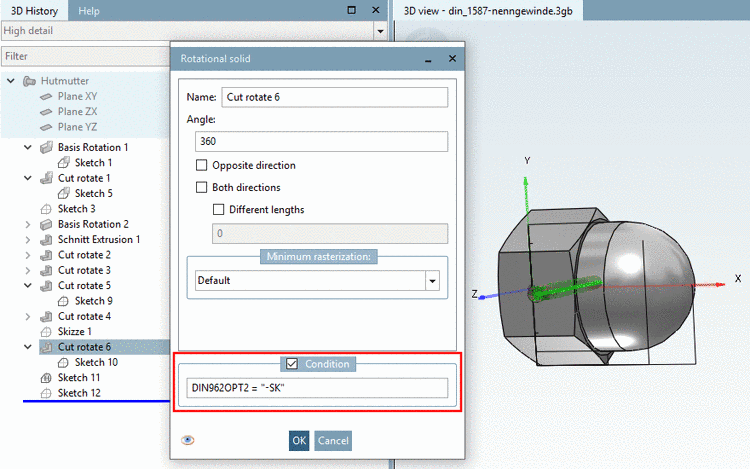Click the Skizze 1 icon

(x=46, y=332)
